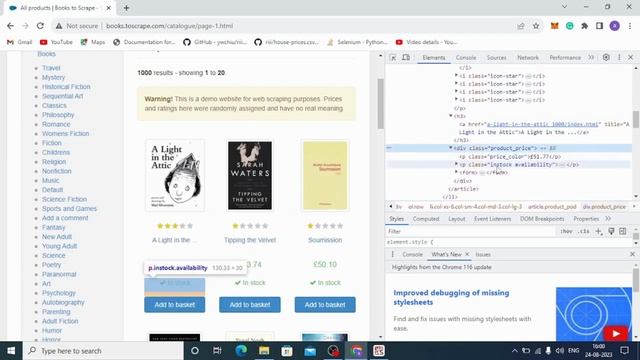Viewport: 640px width, 360px height.
Task: Share this page icon in the address bar
Action: click(x=521, y=26)
